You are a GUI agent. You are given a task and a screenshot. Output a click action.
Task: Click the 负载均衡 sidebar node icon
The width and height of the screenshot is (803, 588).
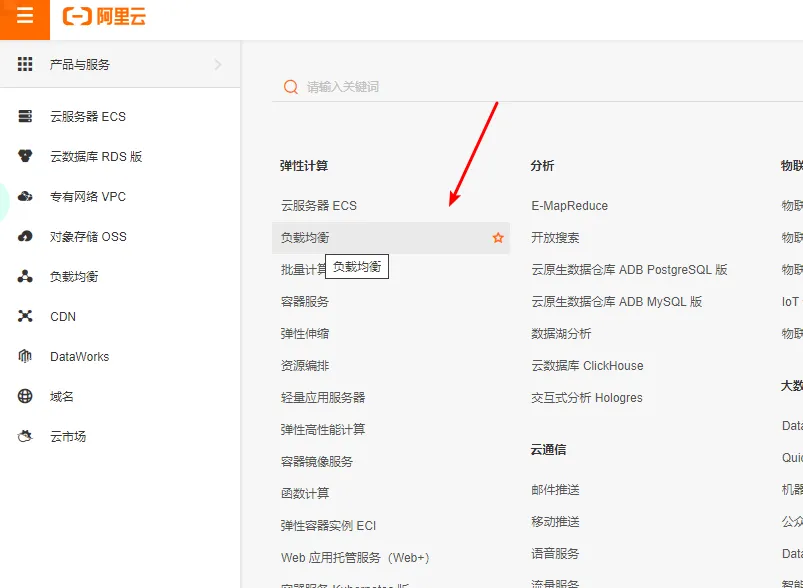click(25, 276)
